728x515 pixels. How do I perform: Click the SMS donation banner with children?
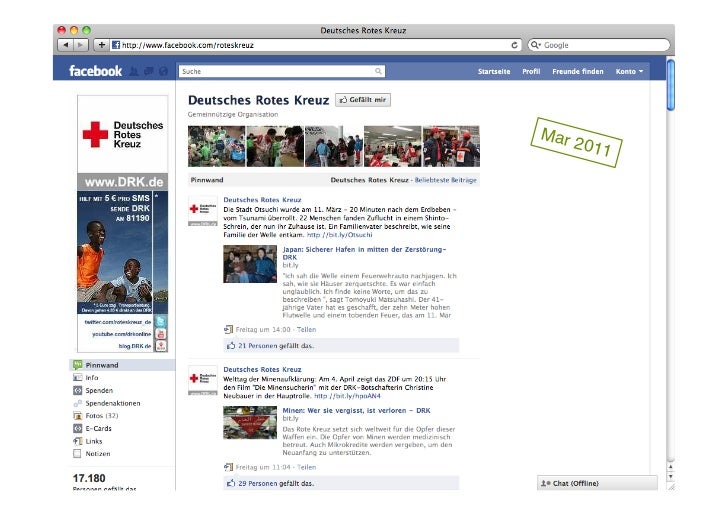pos(123,252)
